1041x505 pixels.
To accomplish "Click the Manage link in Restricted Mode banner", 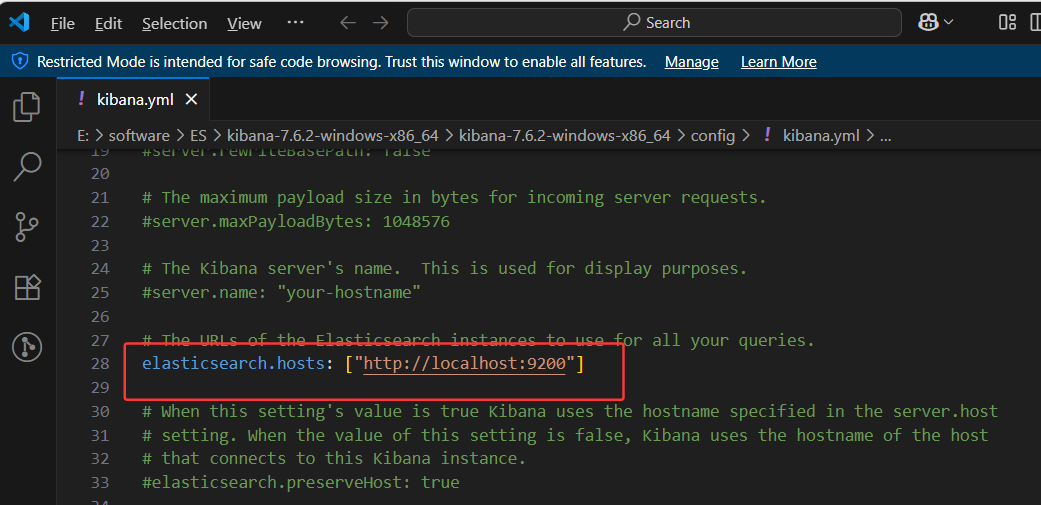I will [x=691, y=62].
